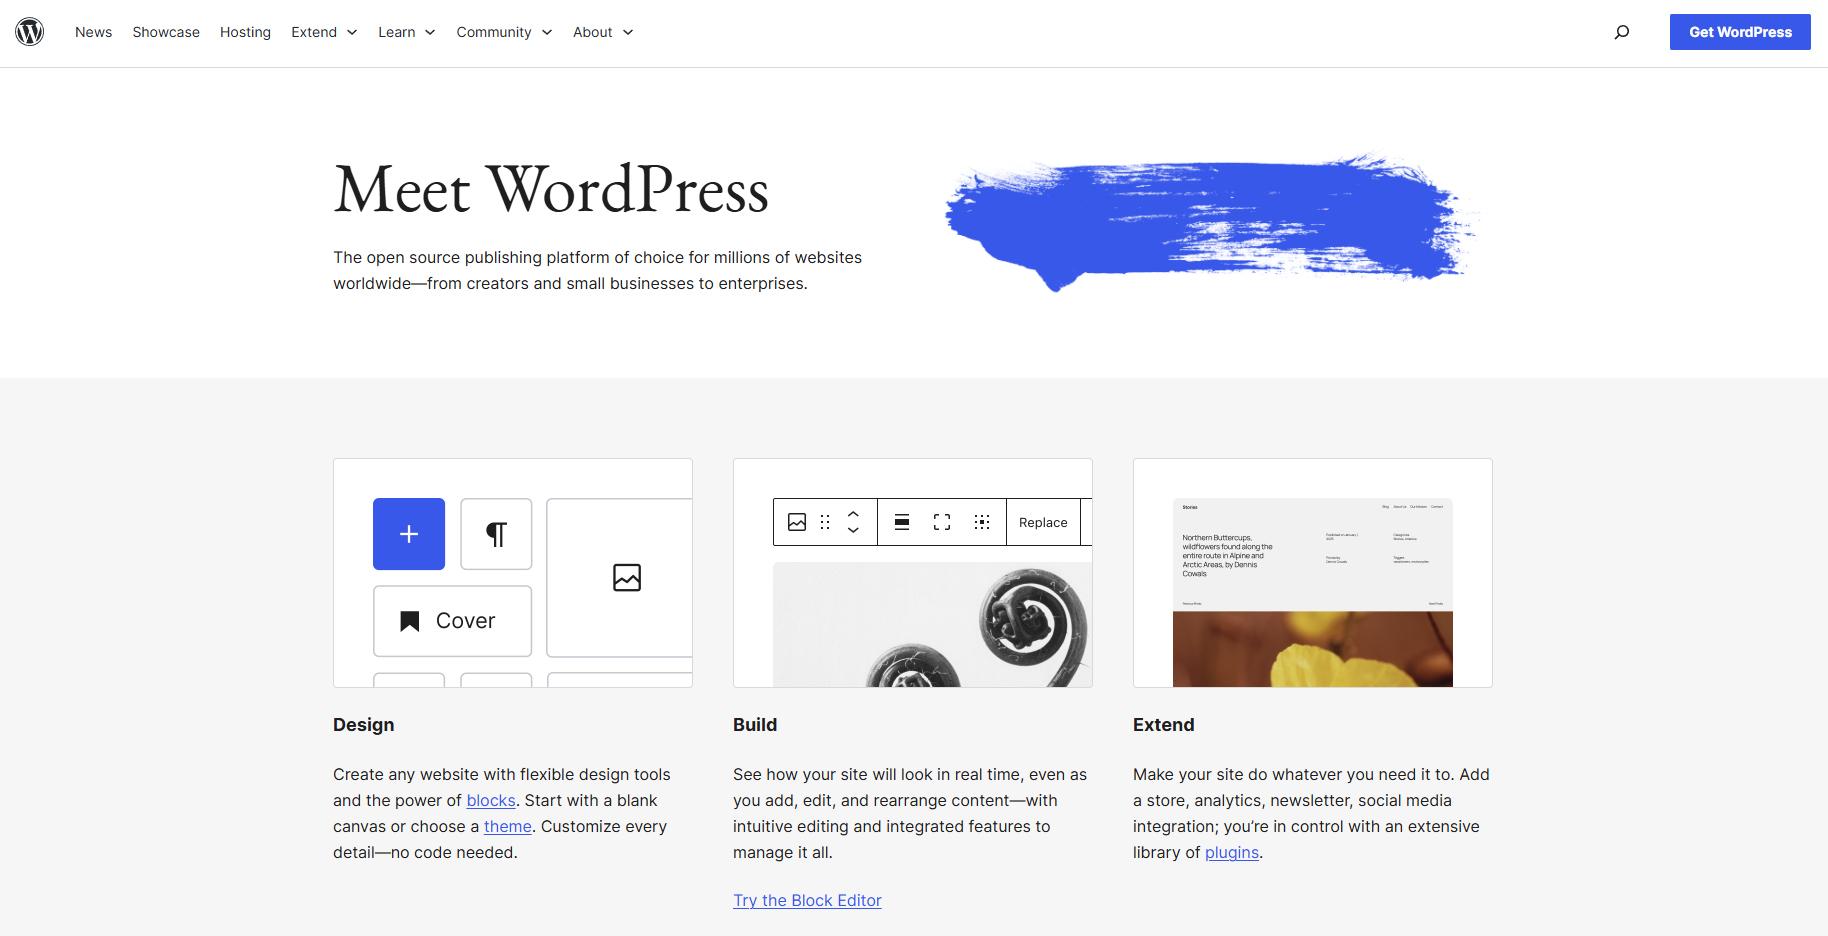
Task: Follow the blocks link
Action: 491,800
